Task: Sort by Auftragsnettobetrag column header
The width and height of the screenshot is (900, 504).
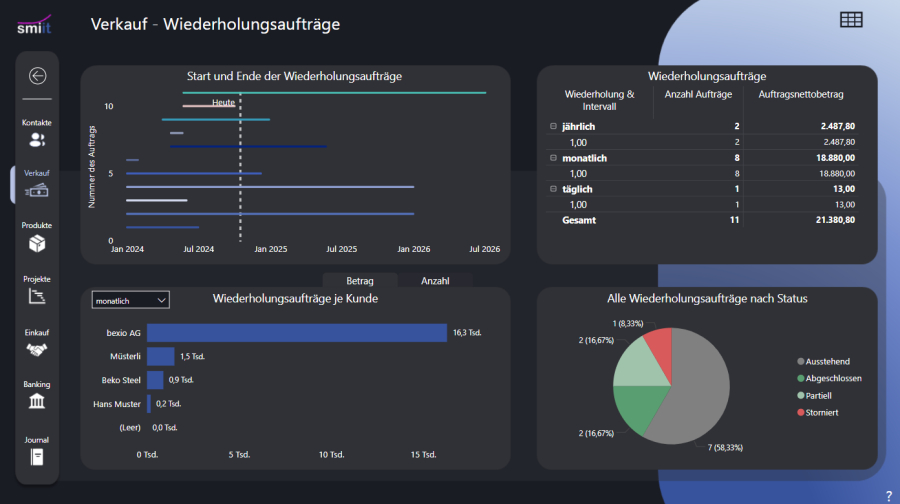Action: click(802, 95)
